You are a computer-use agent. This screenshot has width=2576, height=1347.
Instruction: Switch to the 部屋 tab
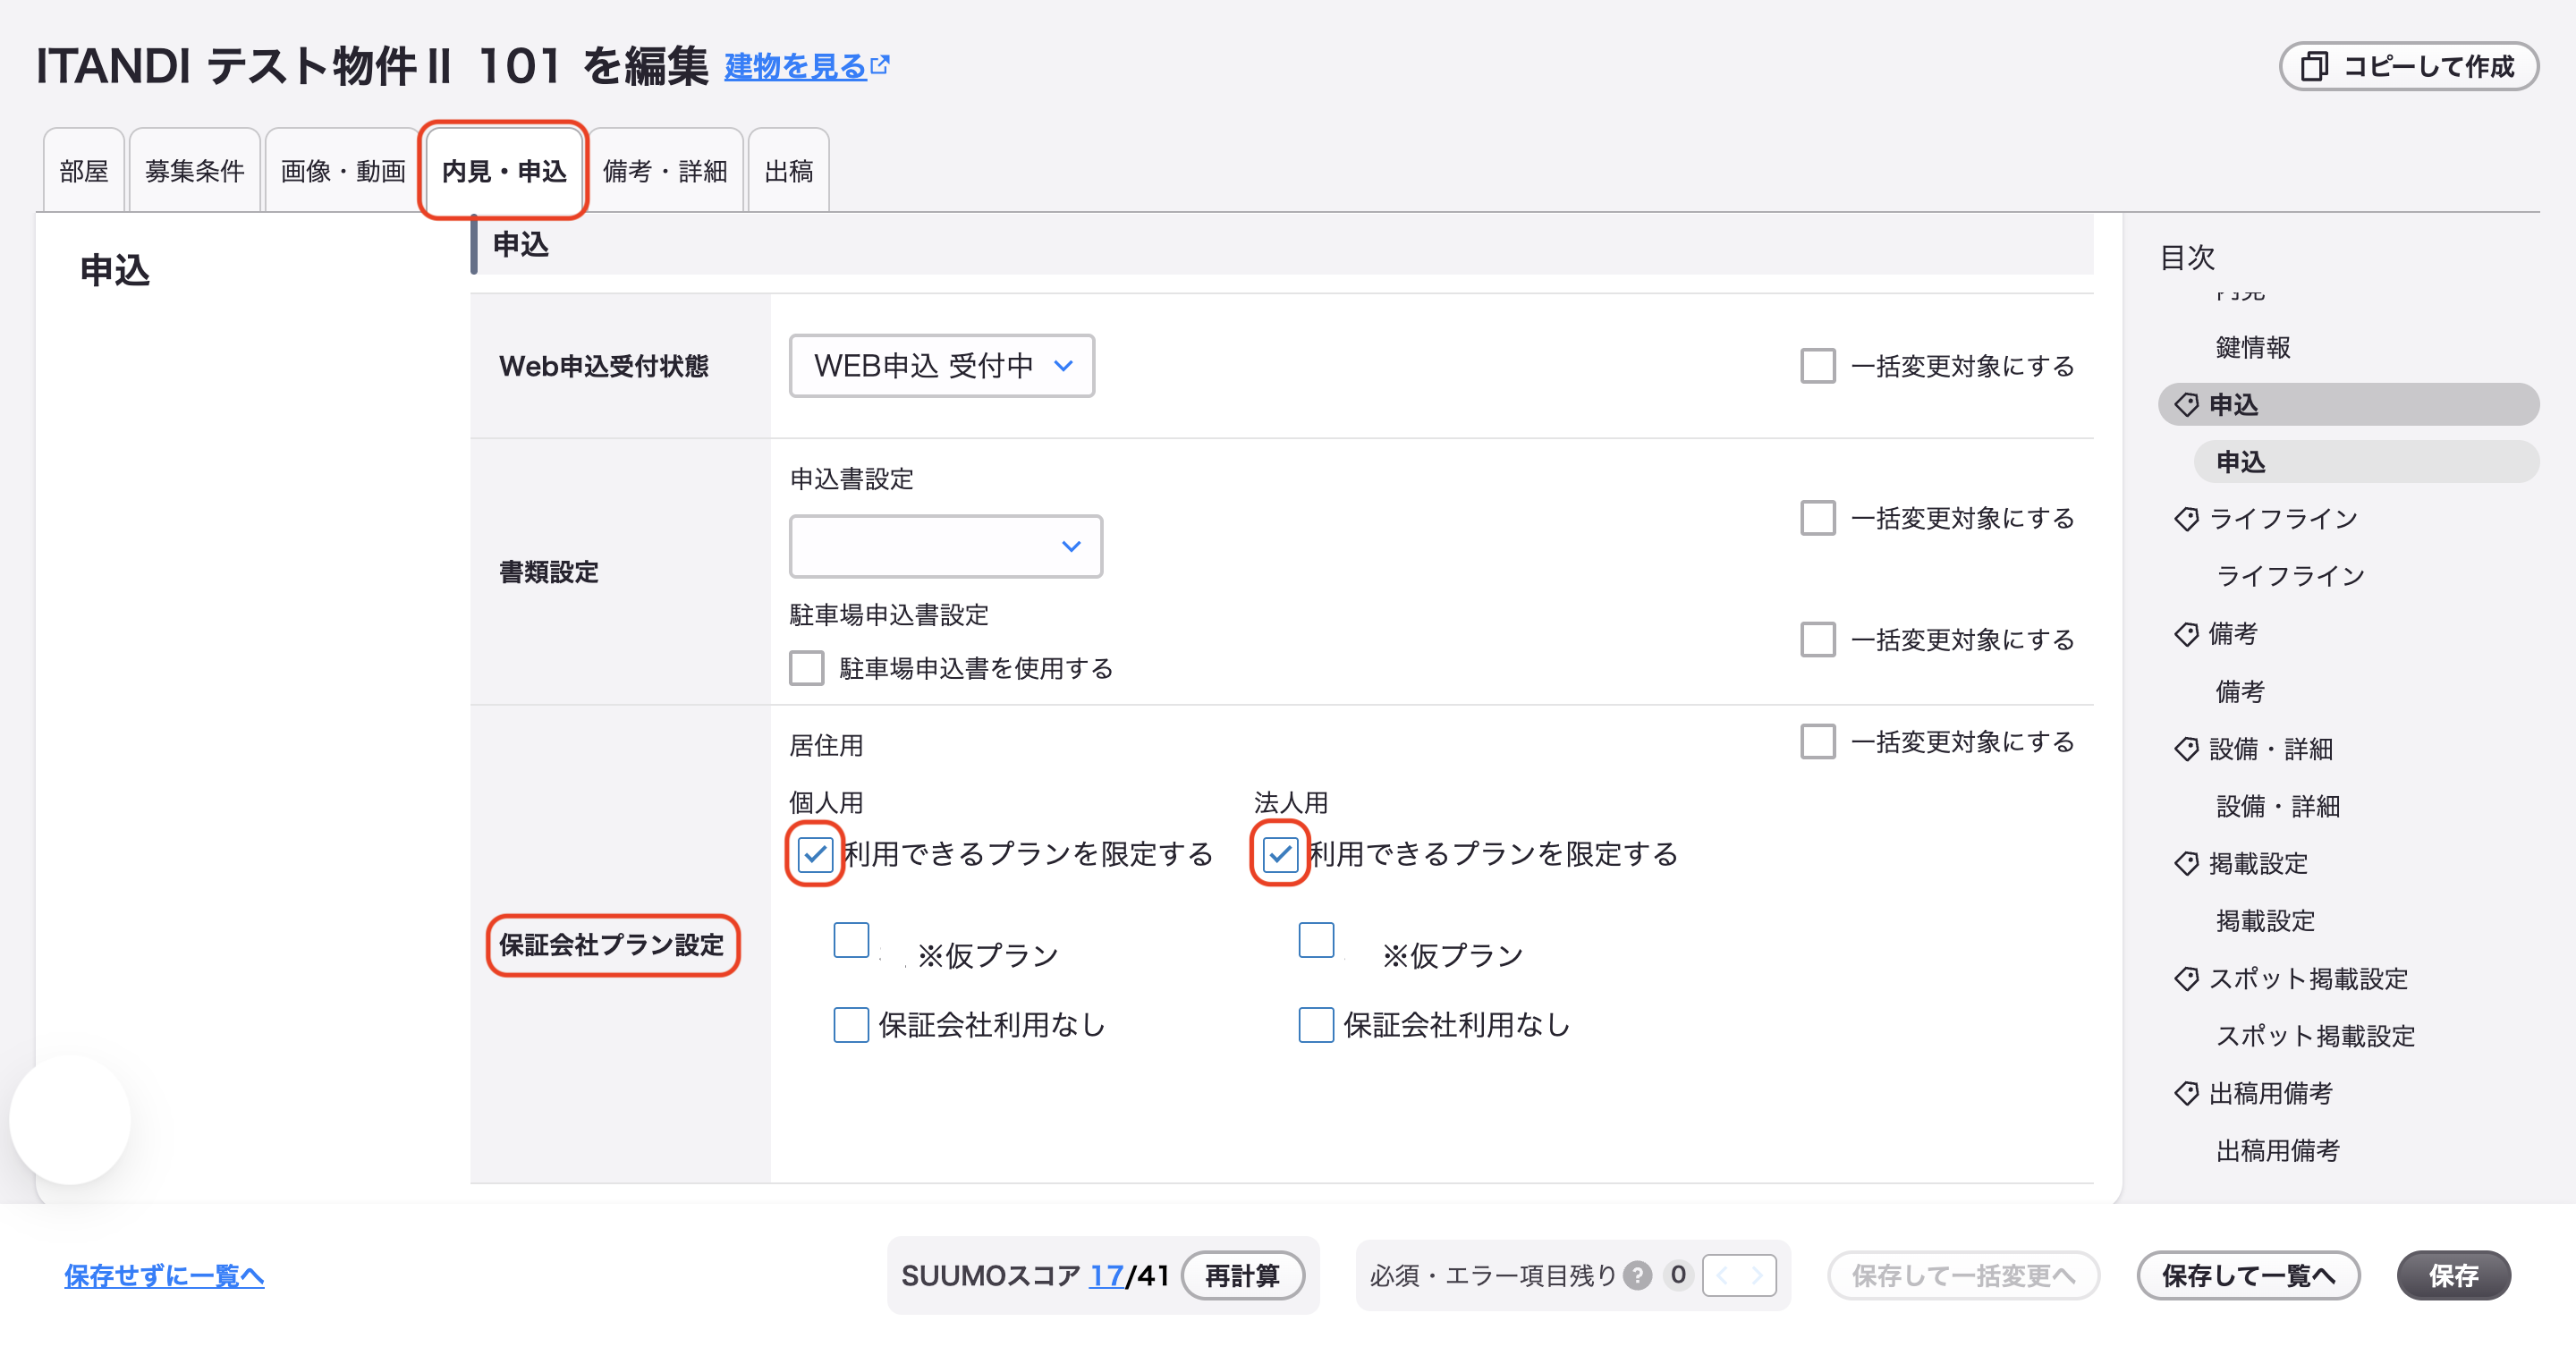tap(84, 171)
